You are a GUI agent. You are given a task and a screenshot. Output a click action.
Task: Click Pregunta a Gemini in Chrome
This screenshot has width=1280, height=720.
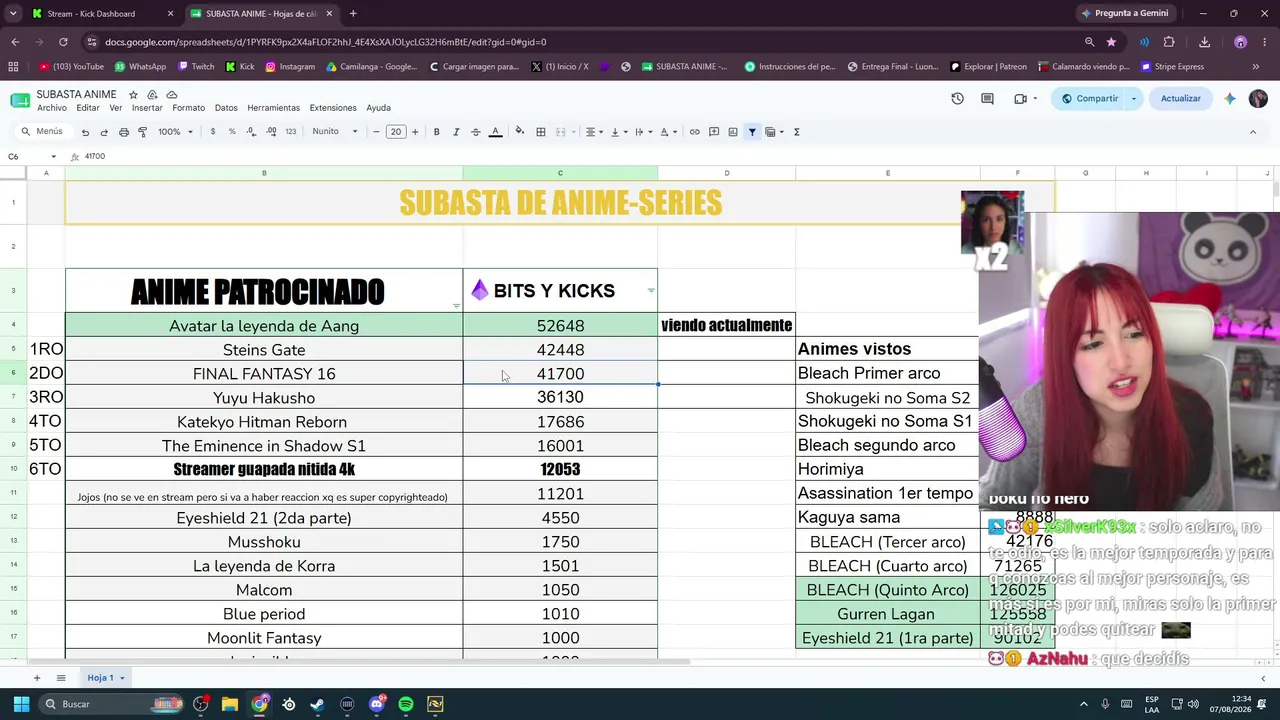click(x=1124, y=14)
